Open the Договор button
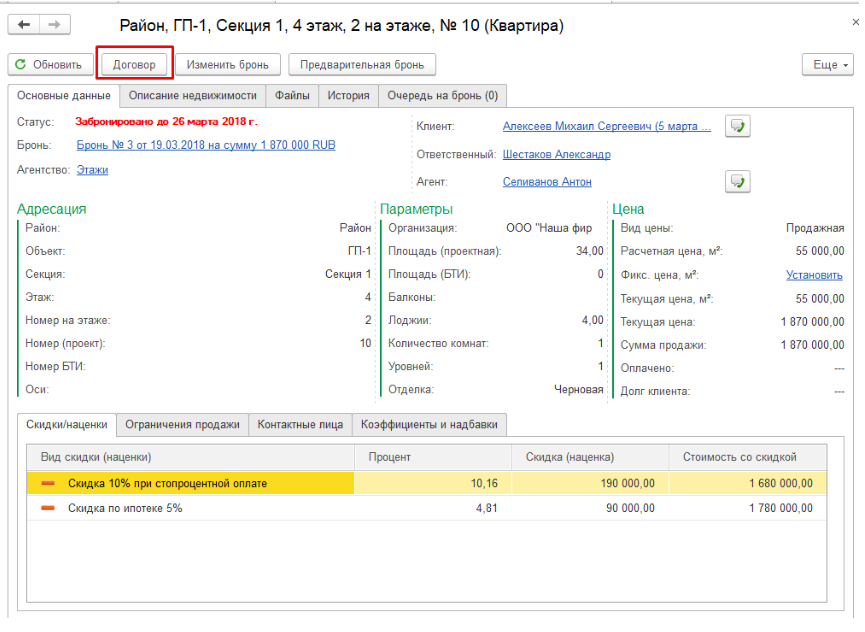 point(134,64)
